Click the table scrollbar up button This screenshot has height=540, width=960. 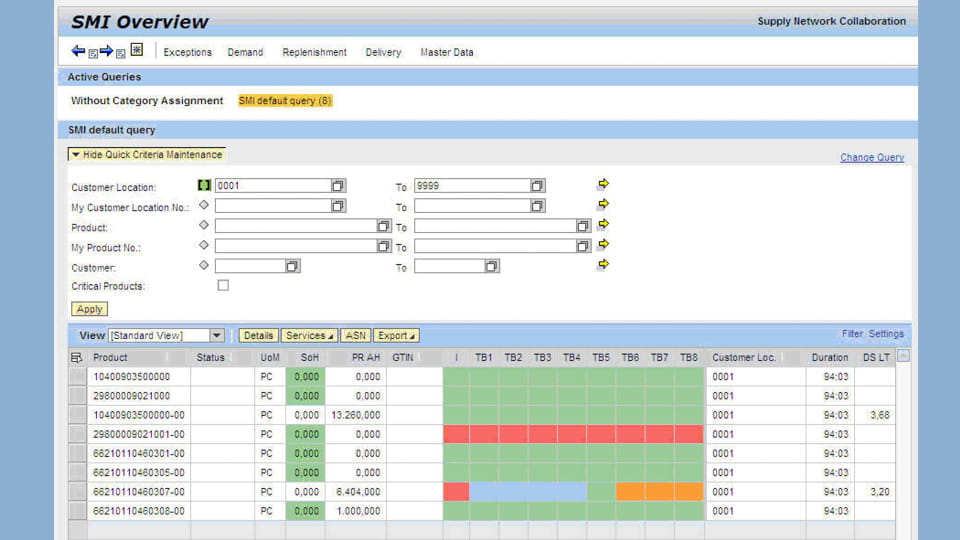coord(903,356)
